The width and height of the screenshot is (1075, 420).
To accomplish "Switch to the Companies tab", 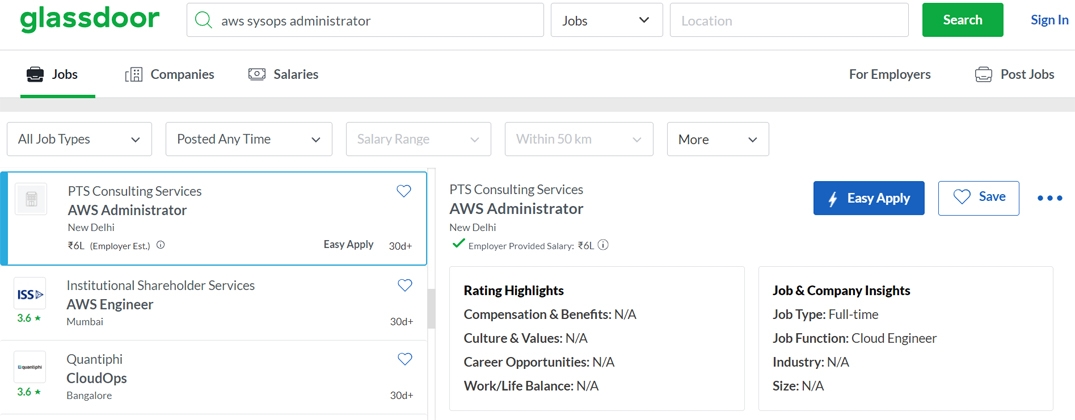I will point(169,74).
